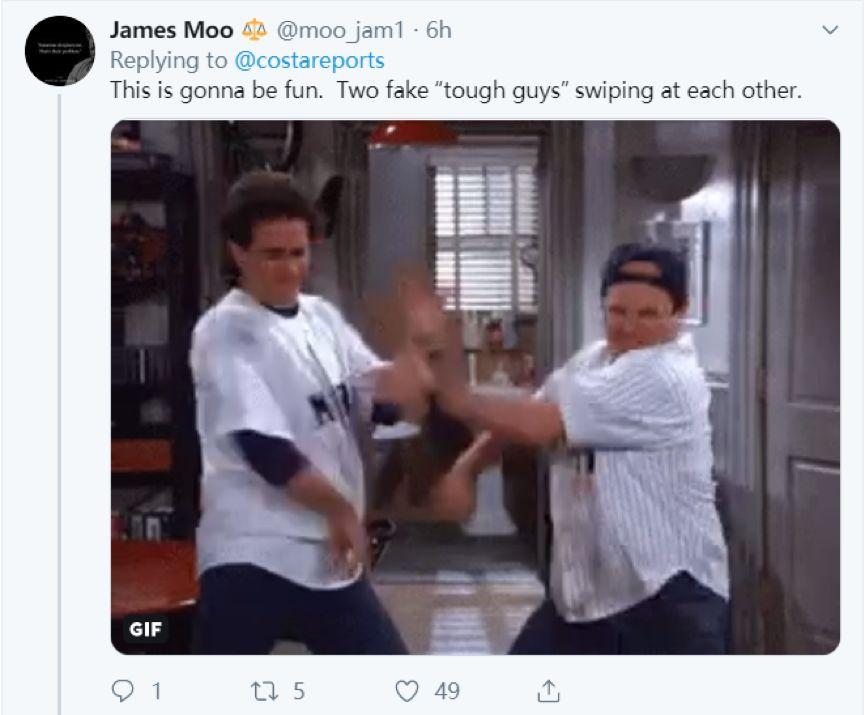Open the @costareports mention link
Viewport: 865px width, 715px height.
click(x=309, y=60)
